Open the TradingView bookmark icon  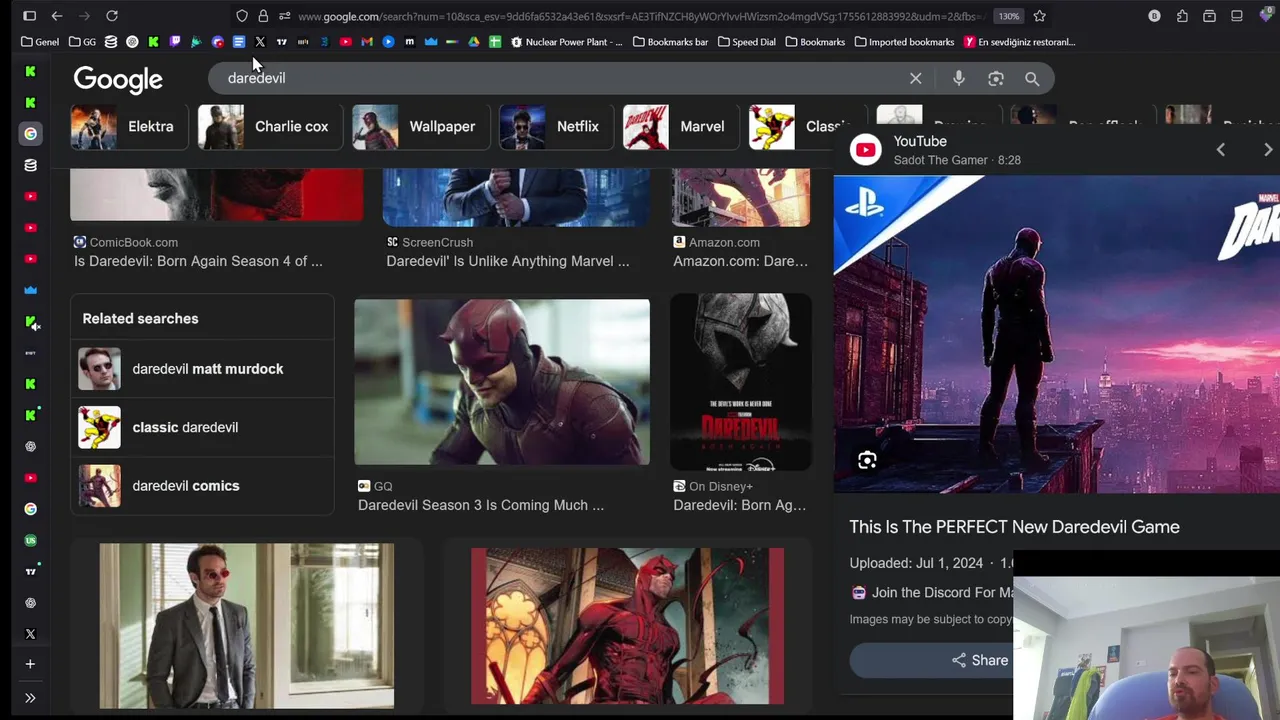click(x=281, y=42)
